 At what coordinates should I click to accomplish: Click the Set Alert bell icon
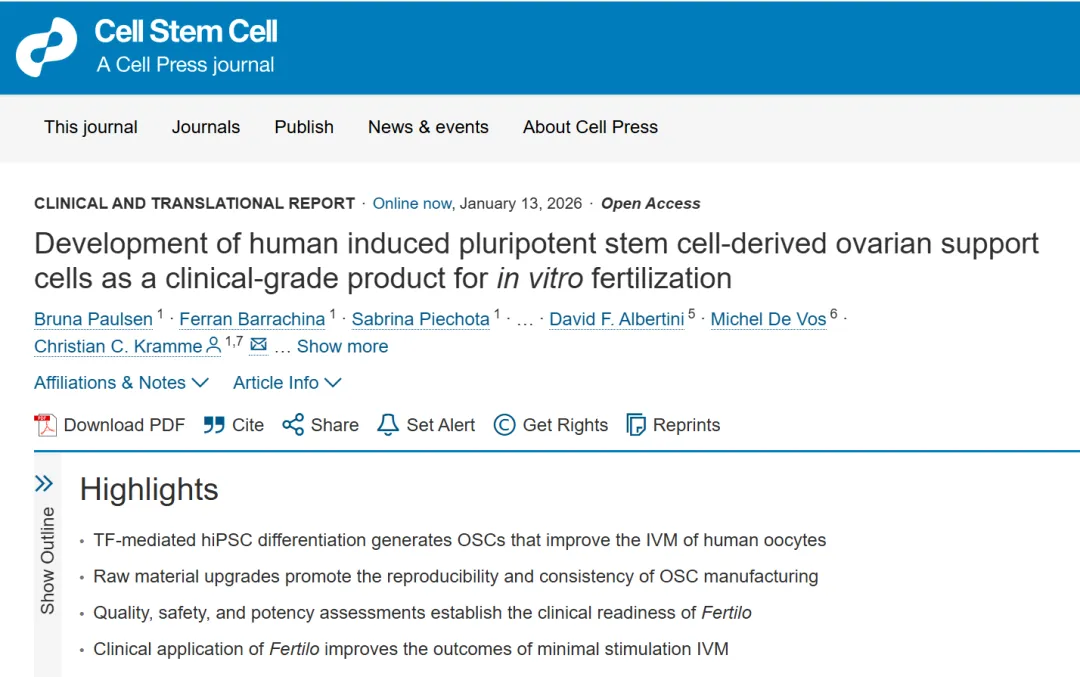coord(388,425)
